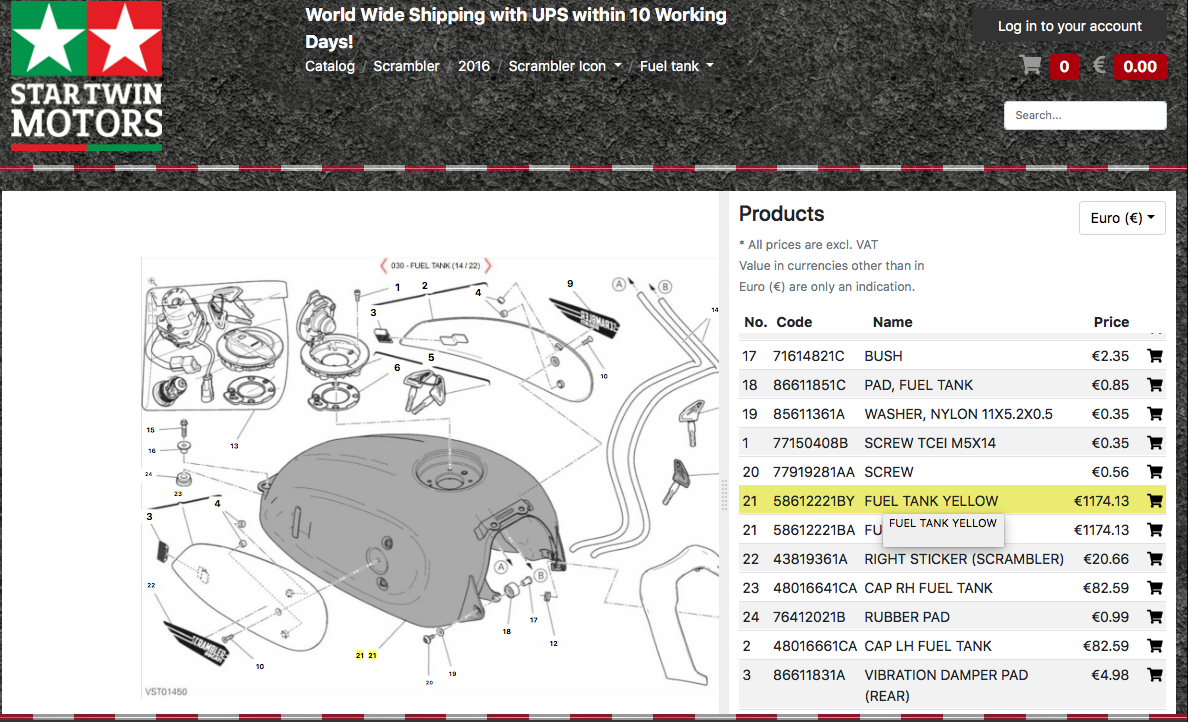Click the No. column header
The image size is (1188, 722).
pyautogui.click(x=755, y=322)
